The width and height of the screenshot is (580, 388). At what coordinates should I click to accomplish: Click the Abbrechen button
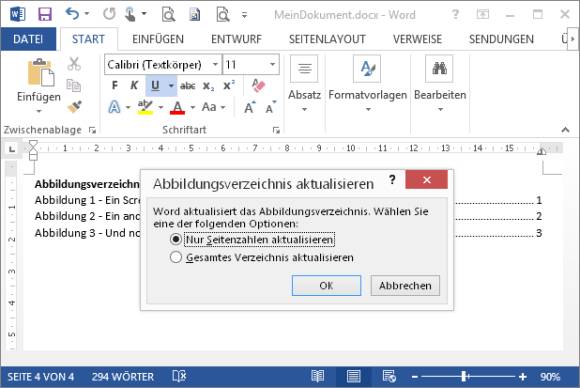tap(405, 286)
